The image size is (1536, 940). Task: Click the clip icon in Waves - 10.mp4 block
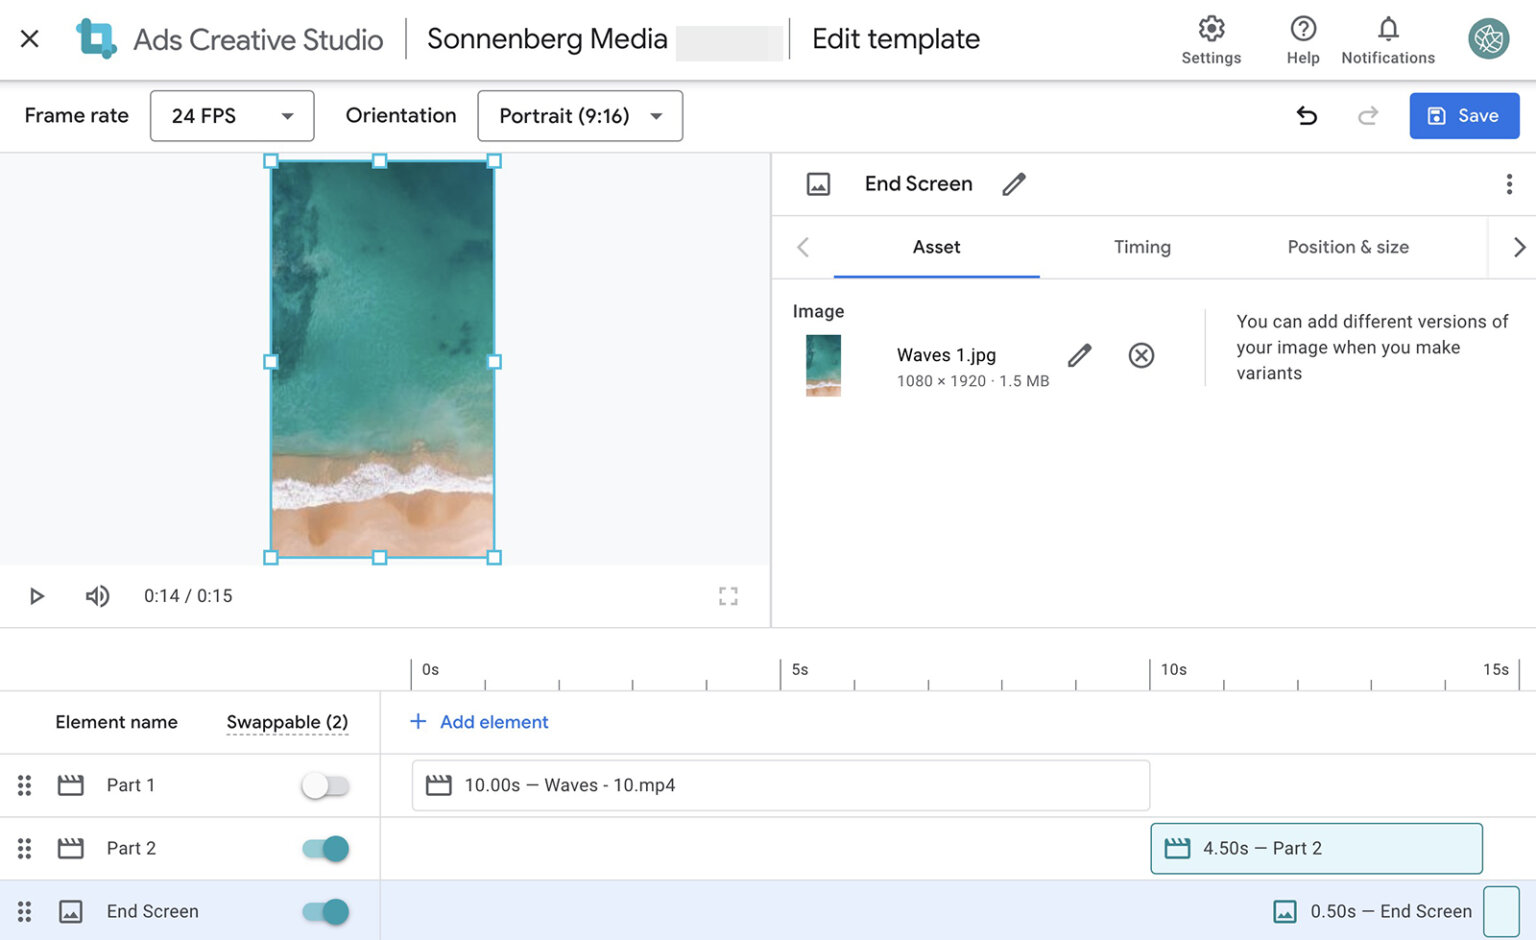439,785
